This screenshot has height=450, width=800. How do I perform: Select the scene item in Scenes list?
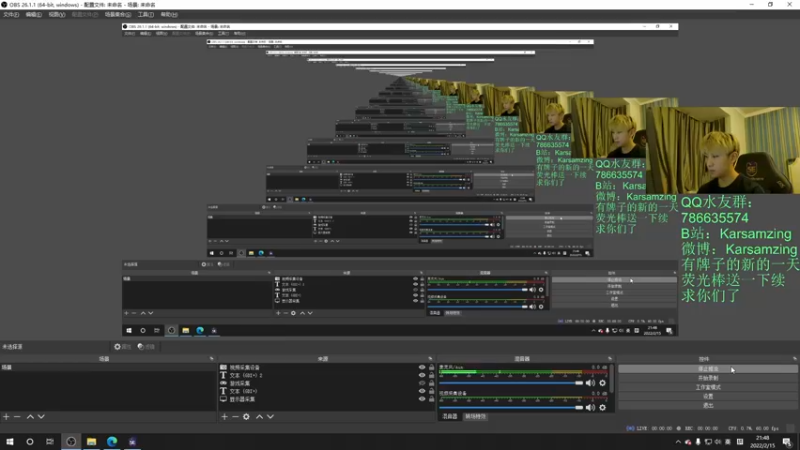[x=108, y=367]
